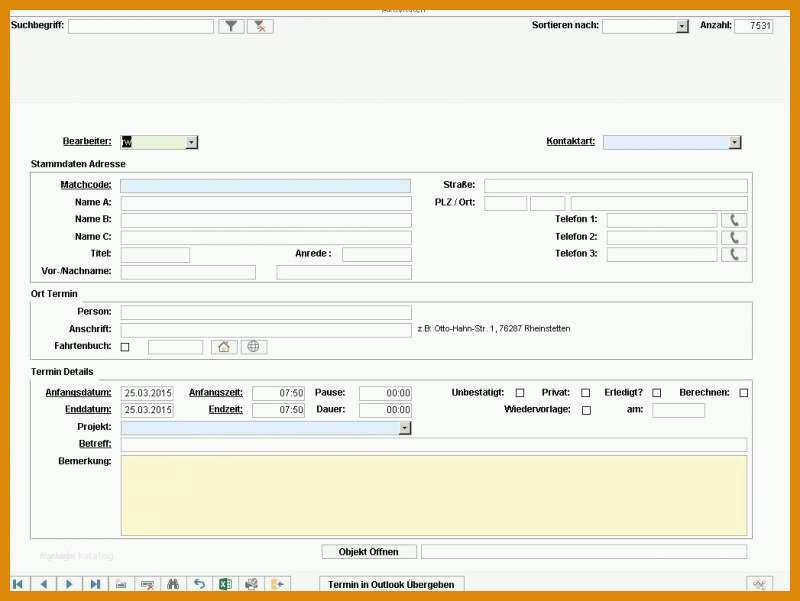Check the Unbestätigt checkbox

[x=520, y=393]
